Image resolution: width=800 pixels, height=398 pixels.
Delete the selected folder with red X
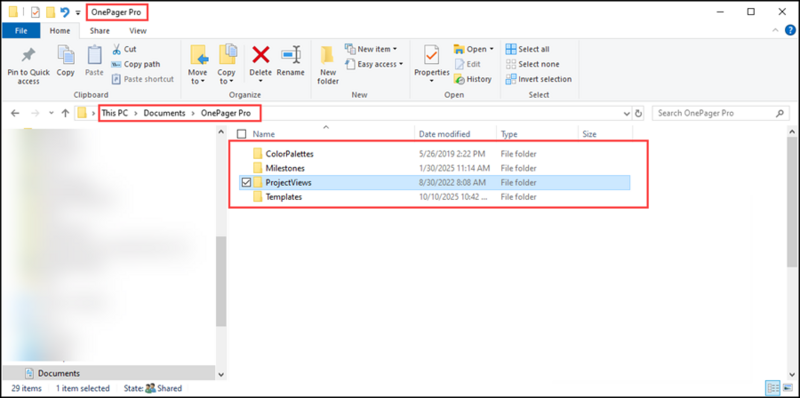coord(261,54)
